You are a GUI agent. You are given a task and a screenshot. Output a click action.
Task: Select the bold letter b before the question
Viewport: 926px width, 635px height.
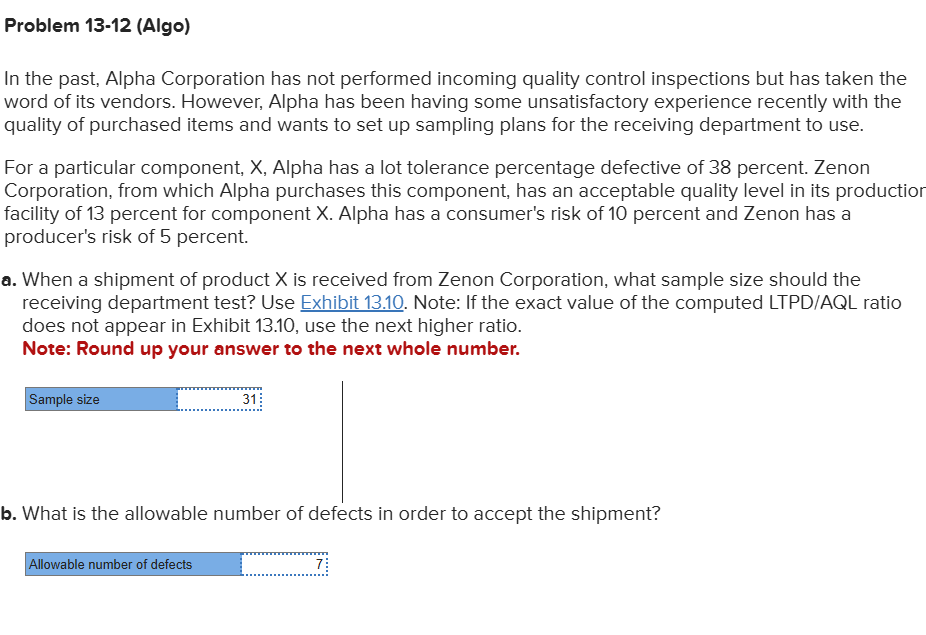click(9, 513)
